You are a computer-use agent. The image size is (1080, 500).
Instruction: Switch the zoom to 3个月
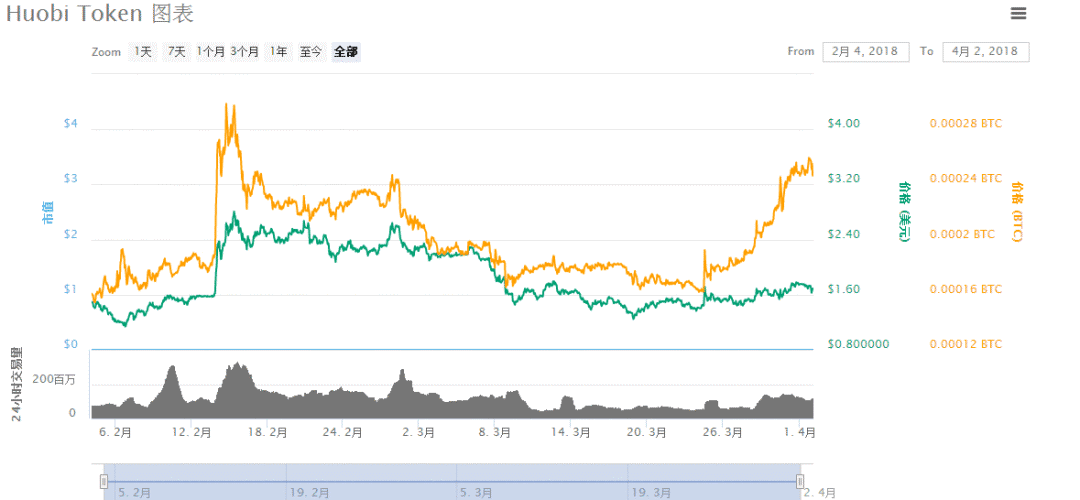point(244,51)
